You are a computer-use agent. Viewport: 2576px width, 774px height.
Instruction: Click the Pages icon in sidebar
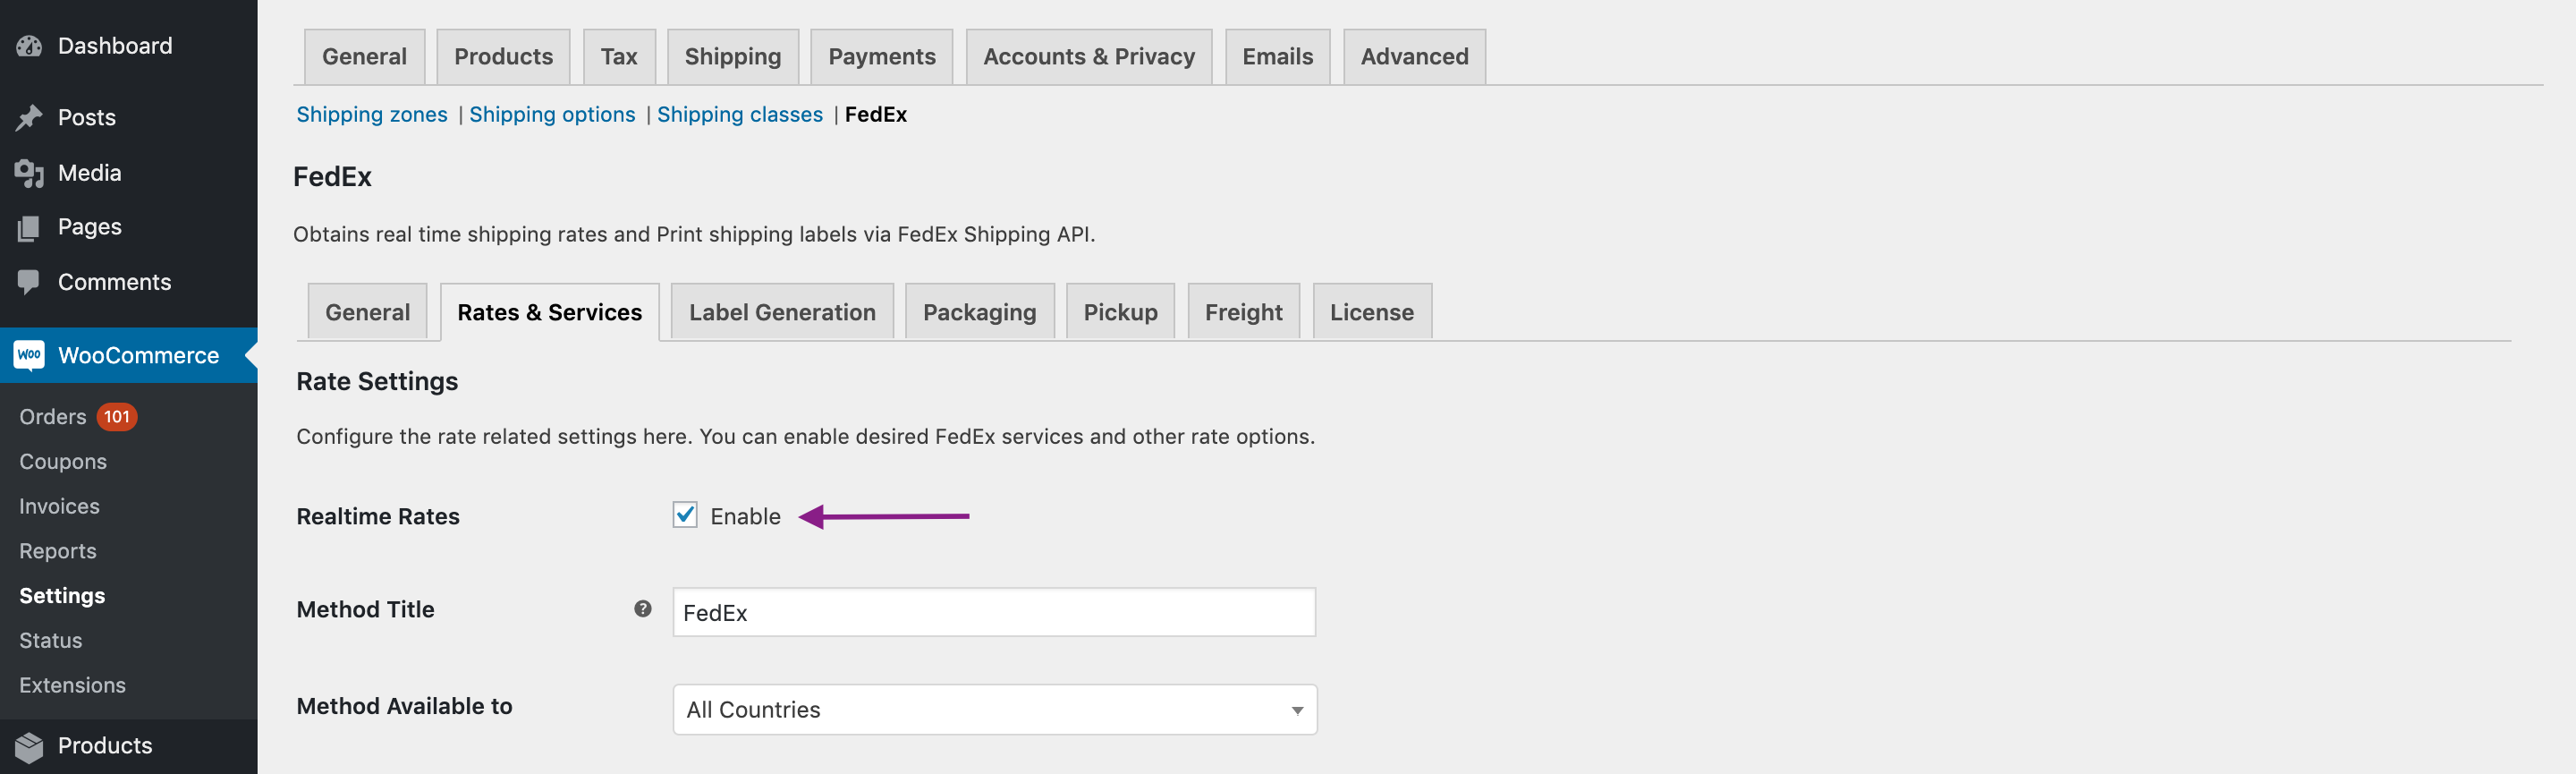29,228
